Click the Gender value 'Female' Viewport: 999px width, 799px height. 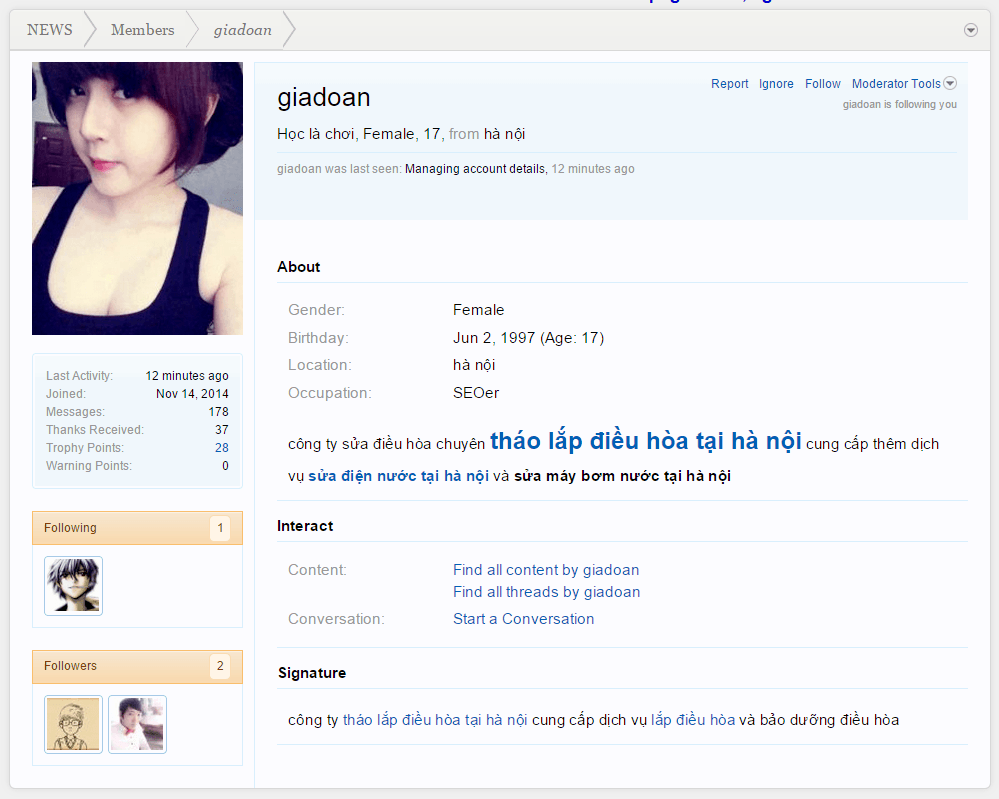(x=478, y=310)
